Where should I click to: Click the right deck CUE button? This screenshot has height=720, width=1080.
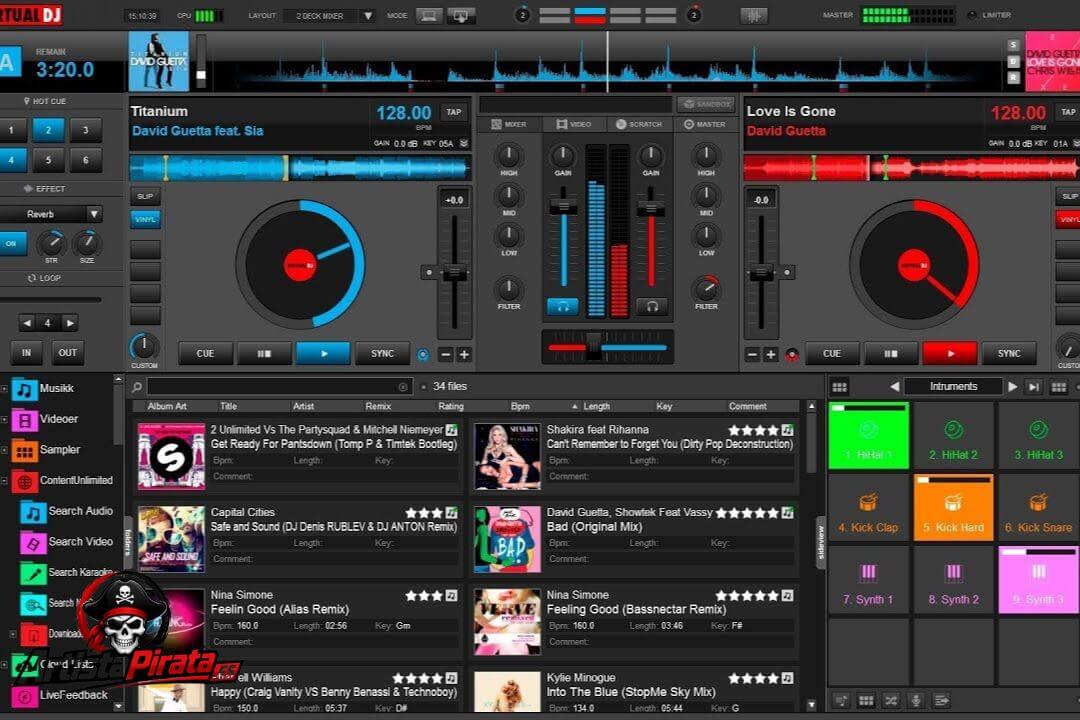click(832, 353)
